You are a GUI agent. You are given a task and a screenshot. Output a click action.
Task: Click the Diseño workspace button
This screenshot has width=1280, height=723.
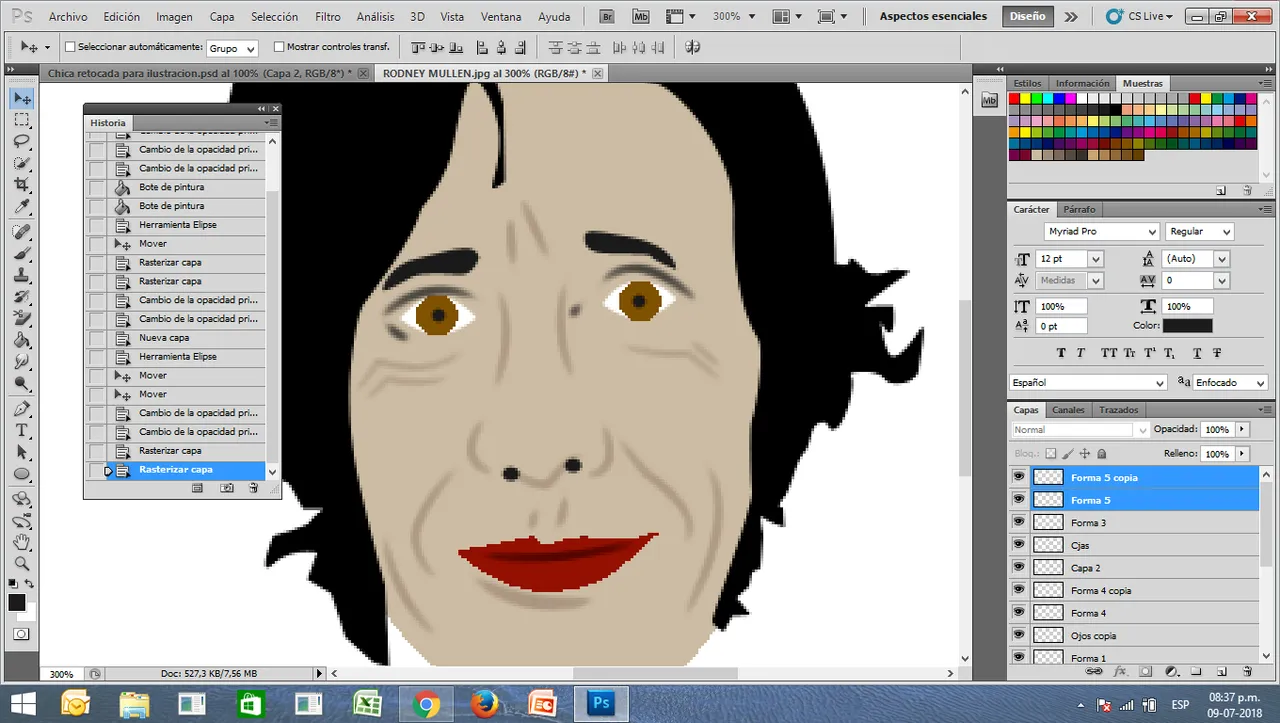pos(1027,16)
